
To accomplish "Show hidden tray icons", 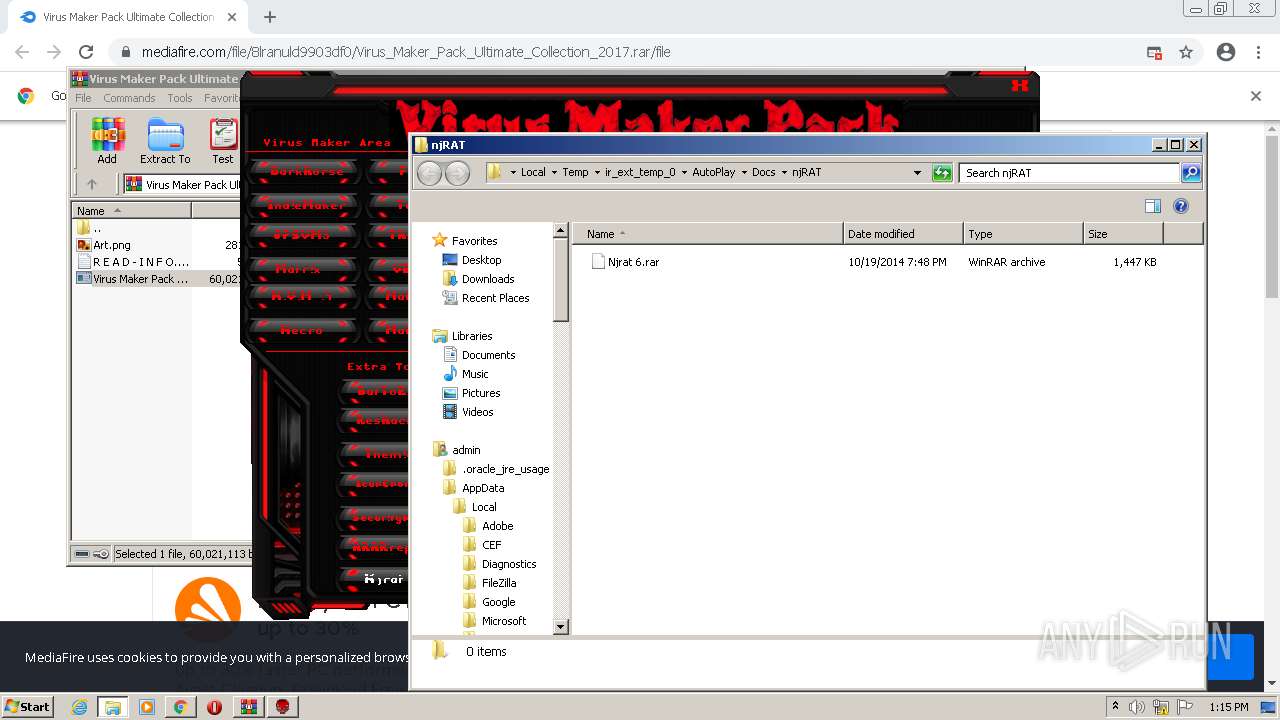I will (x=1115, y=706).
